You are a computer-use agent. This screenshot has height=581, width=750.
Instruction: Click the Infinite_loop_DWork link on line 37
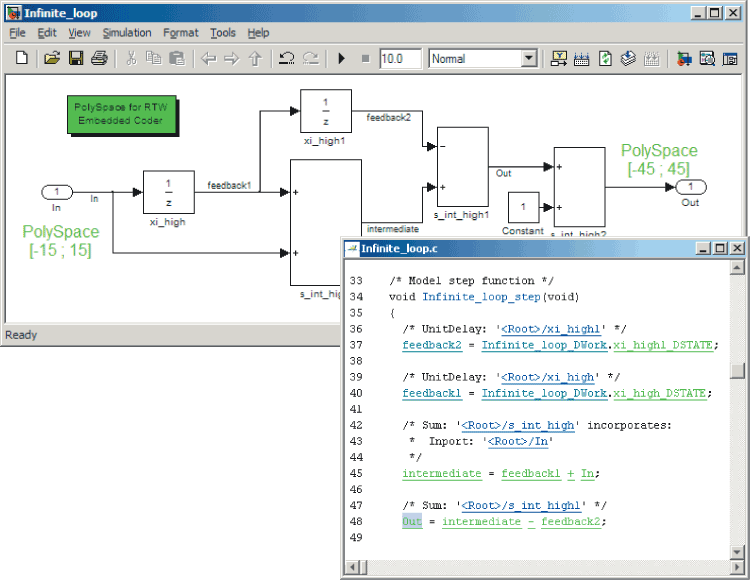(545, 345)
